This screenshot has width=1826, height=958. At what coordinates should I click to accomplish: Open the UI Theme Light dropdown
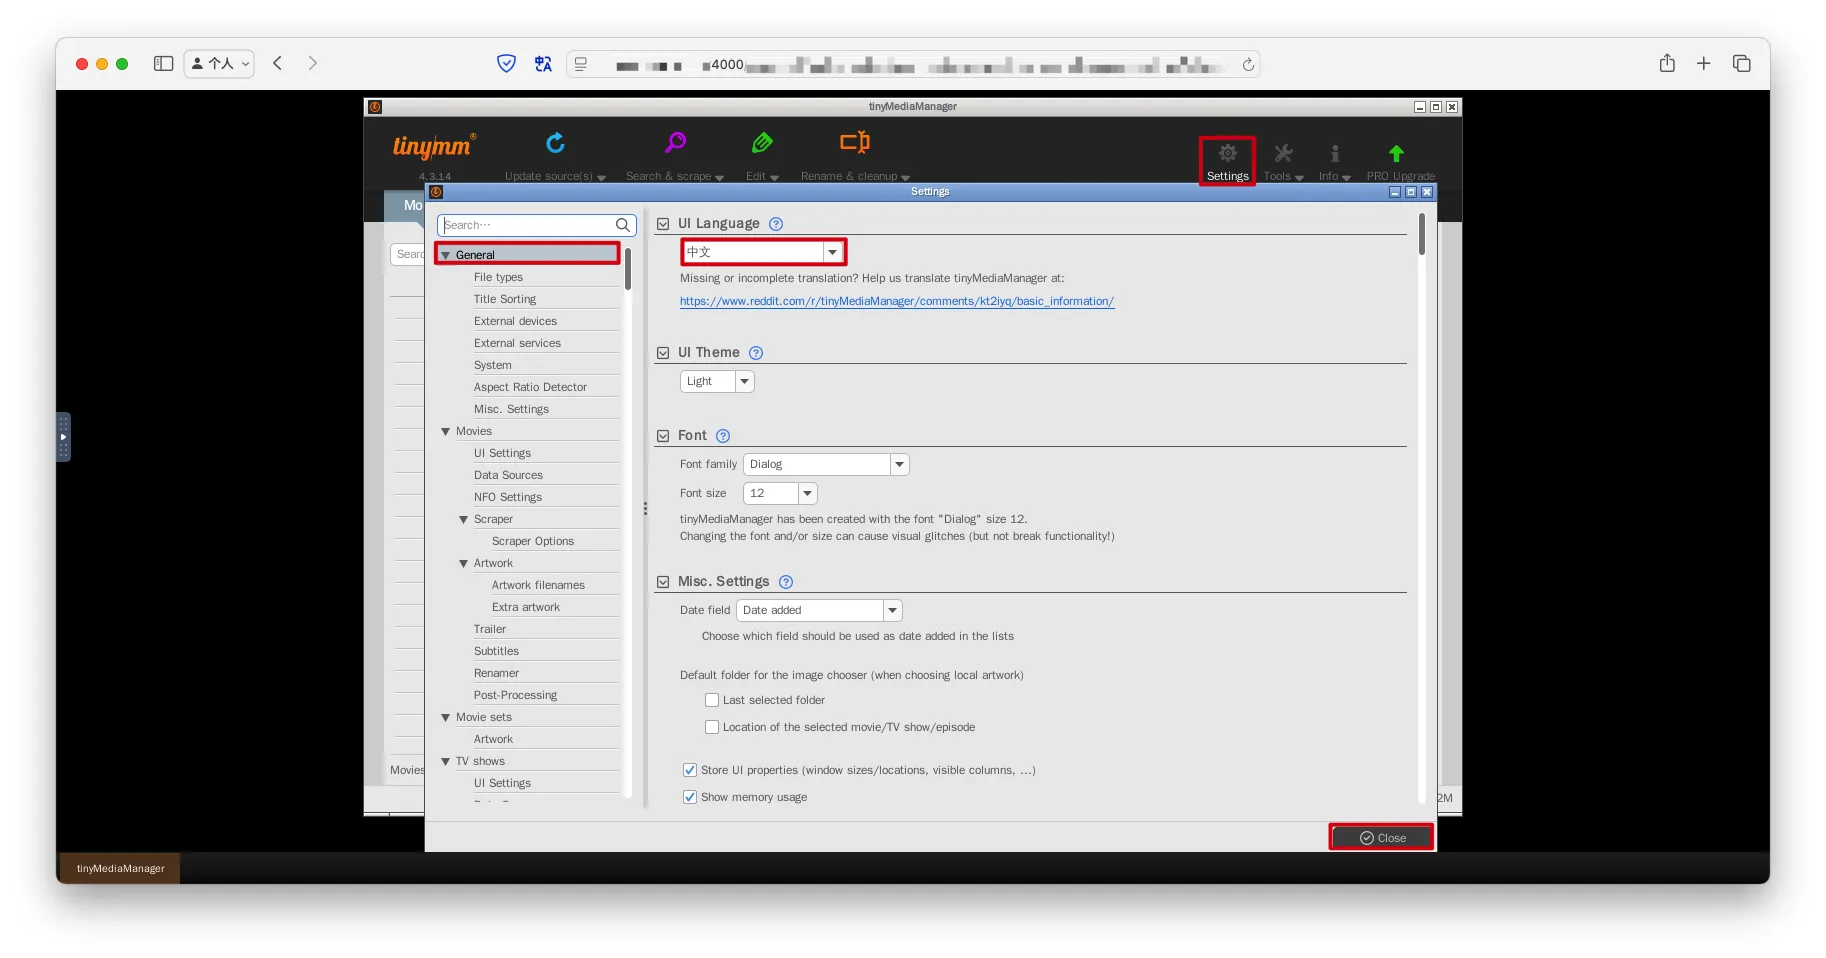717,381
